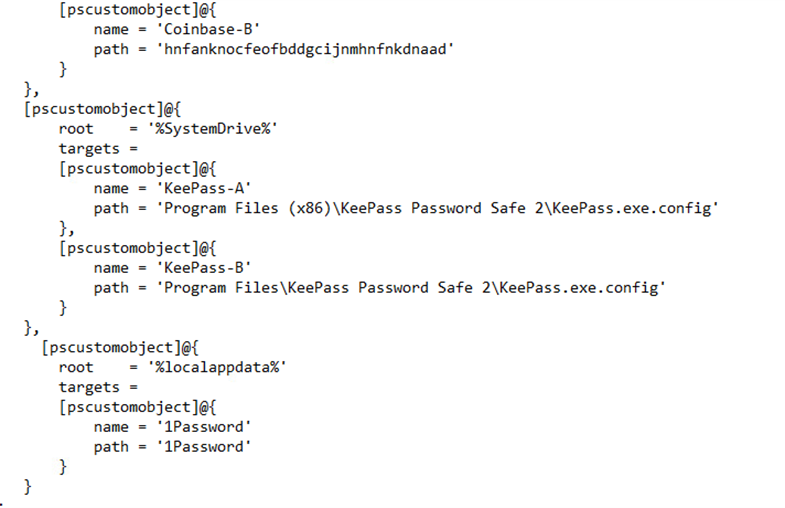Click the 'targets' keyword under the %SystemDrive% root
This screenshot has width=785, height=508.
[x=89, y=148]
